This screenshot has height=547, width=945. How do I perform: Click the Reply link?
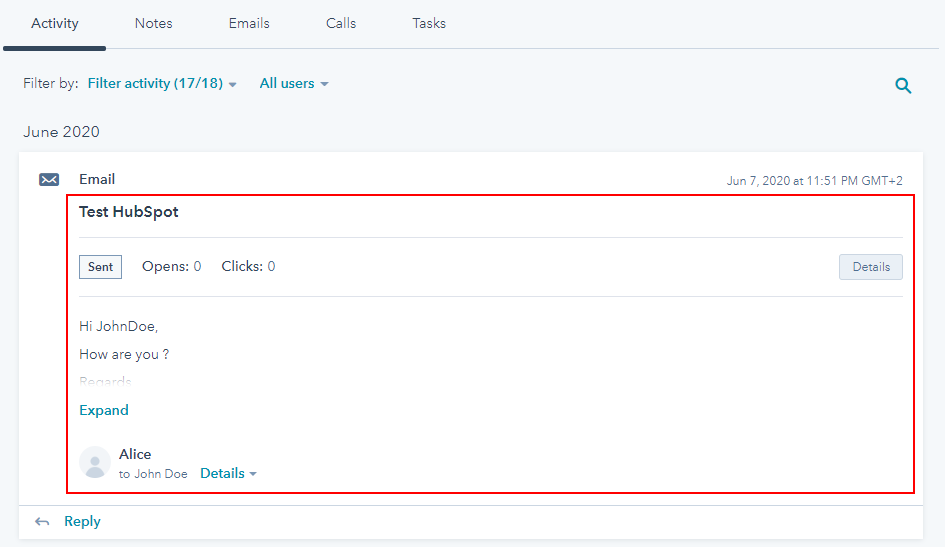(82, 521)
